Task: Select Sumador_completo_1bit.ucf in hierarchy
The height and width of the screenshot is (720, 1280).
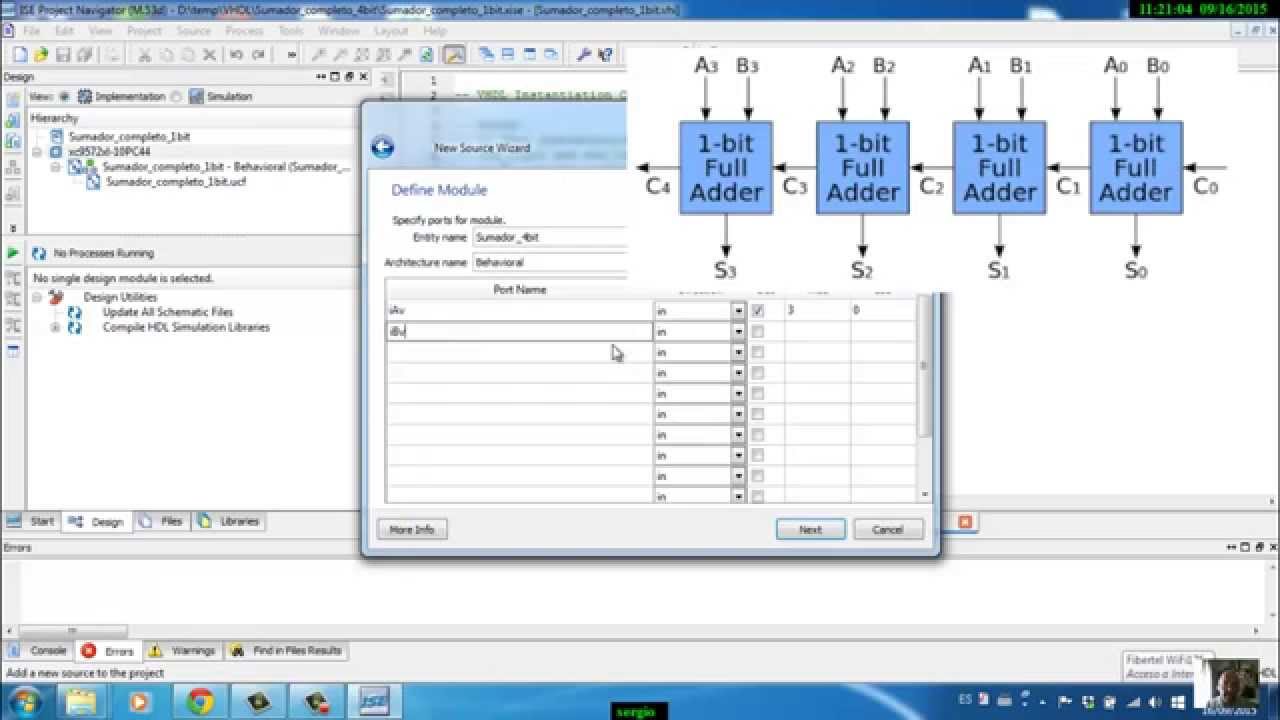Action: (x=176, y=182)
